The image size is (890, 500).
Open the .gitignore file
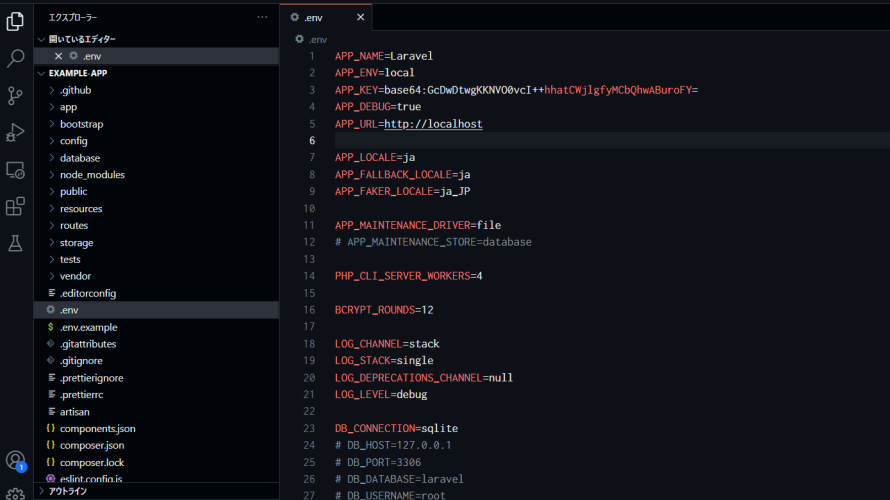click(81, 360)
